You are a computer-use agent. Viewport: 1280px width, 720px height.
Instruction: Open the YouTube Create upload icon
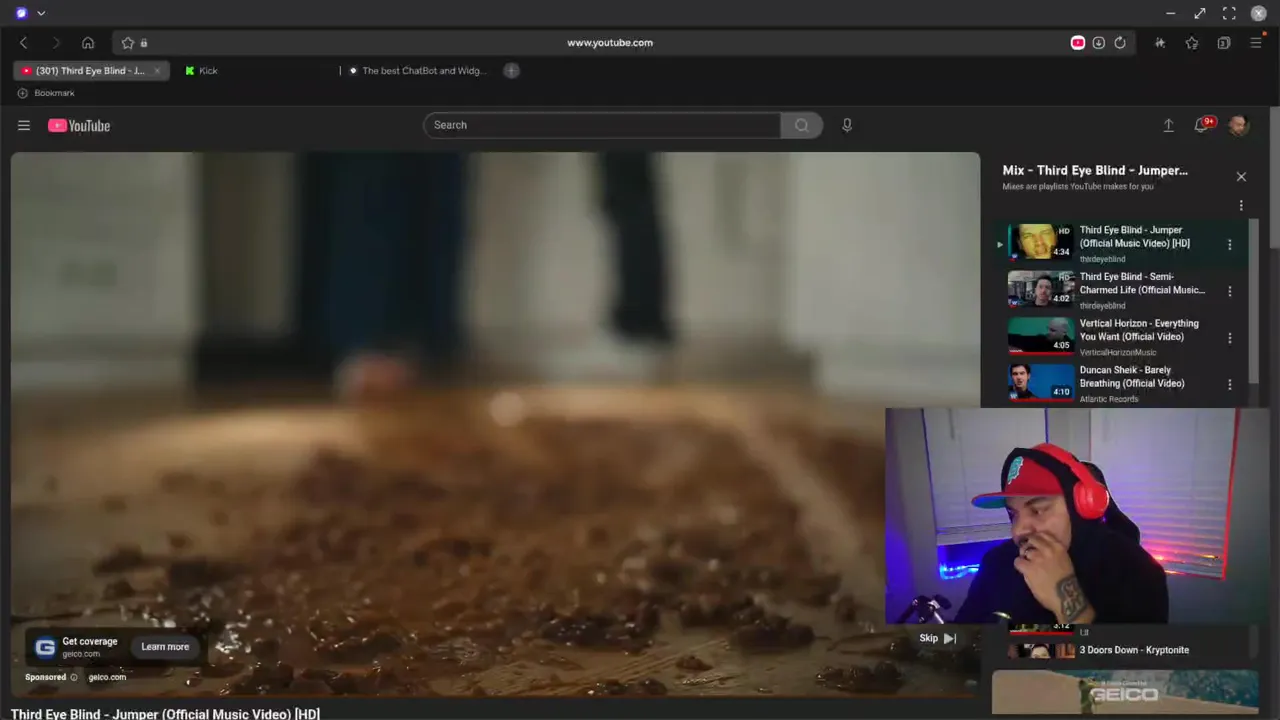click(x=1168, y=125)
